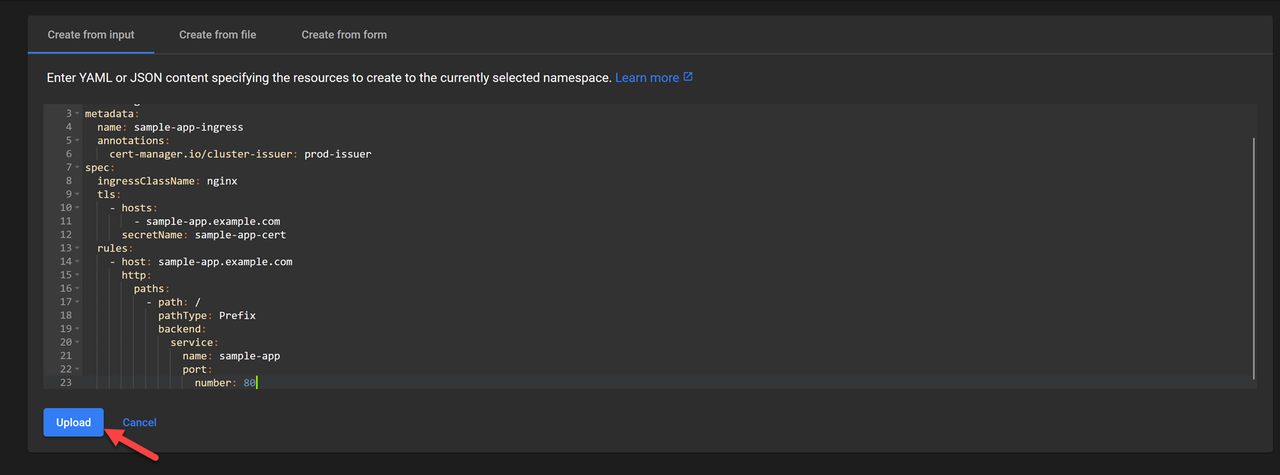Follow the Learn more link
The height and width of the screenshot is (475, 1280).
tap(646, 77)
